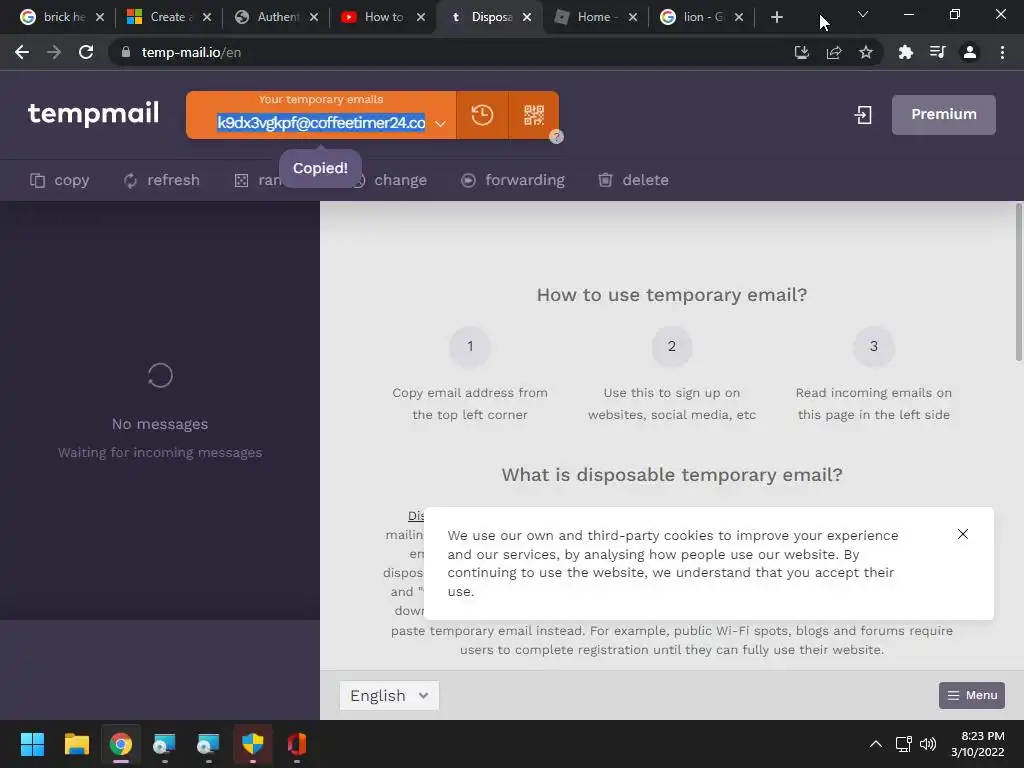Click the Chrome taskbar icon

121,744
